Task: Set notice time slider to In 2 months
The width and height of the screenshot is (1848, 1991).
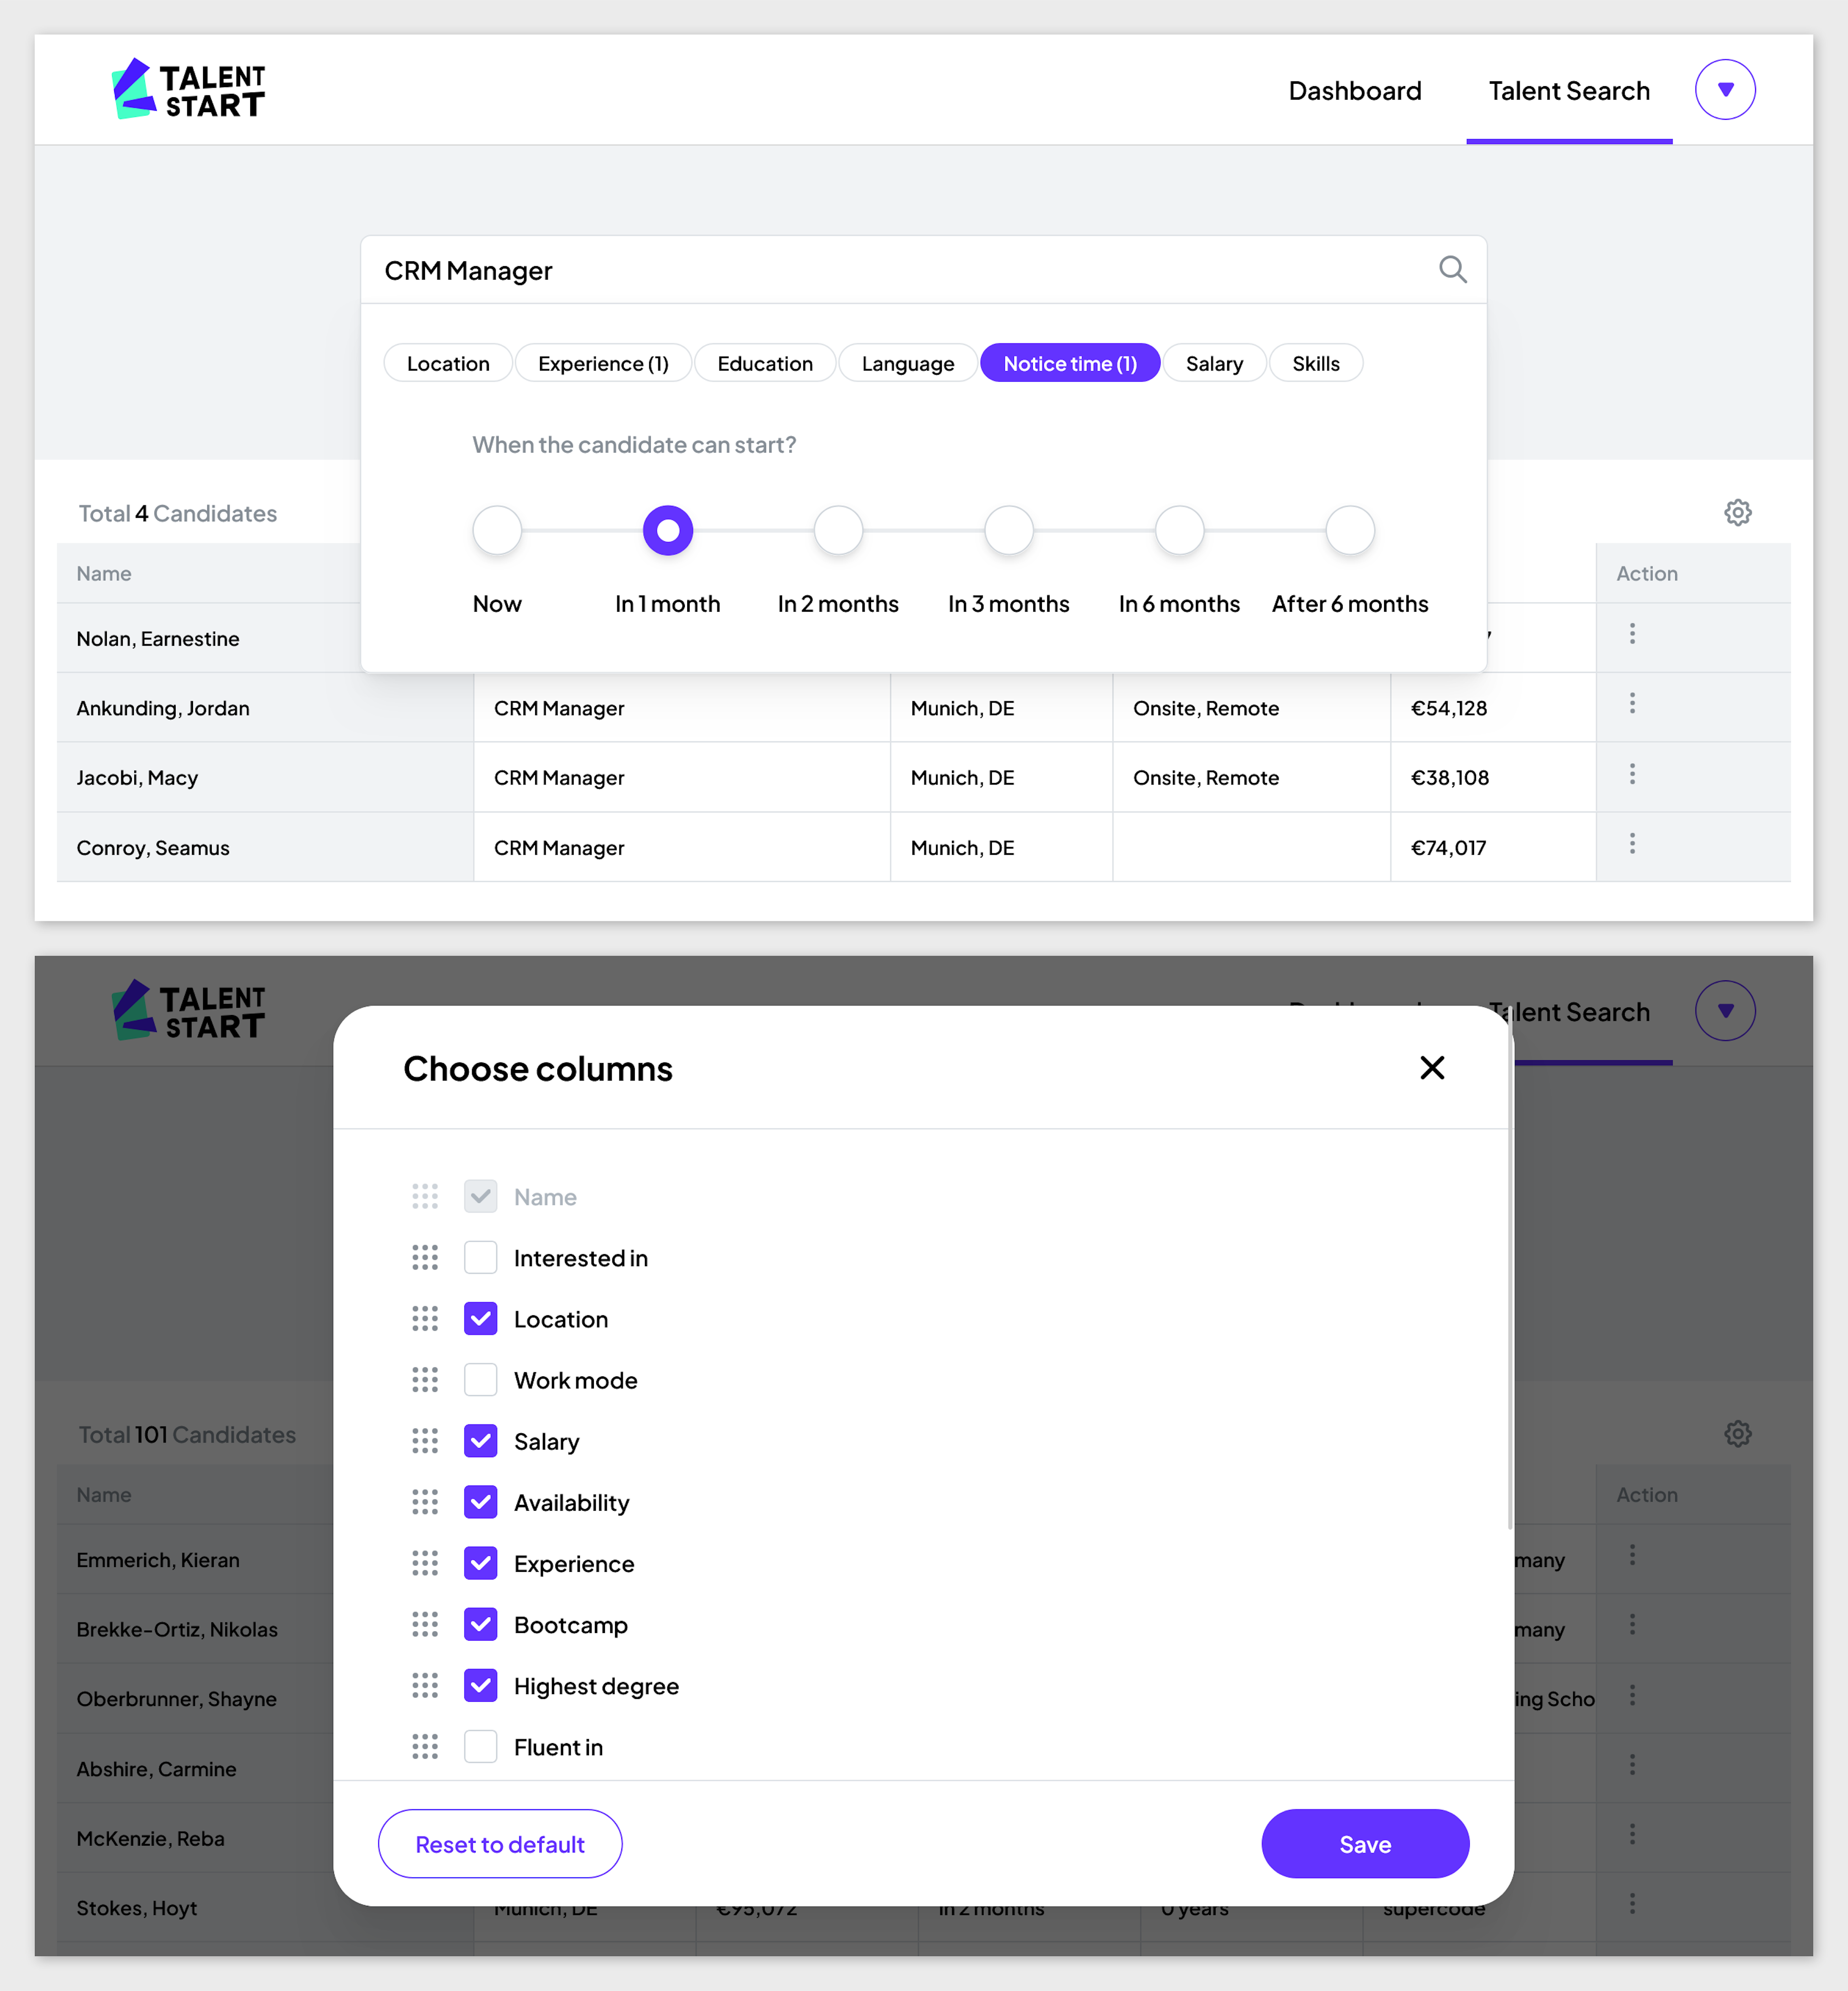Action: click(838, 530)
